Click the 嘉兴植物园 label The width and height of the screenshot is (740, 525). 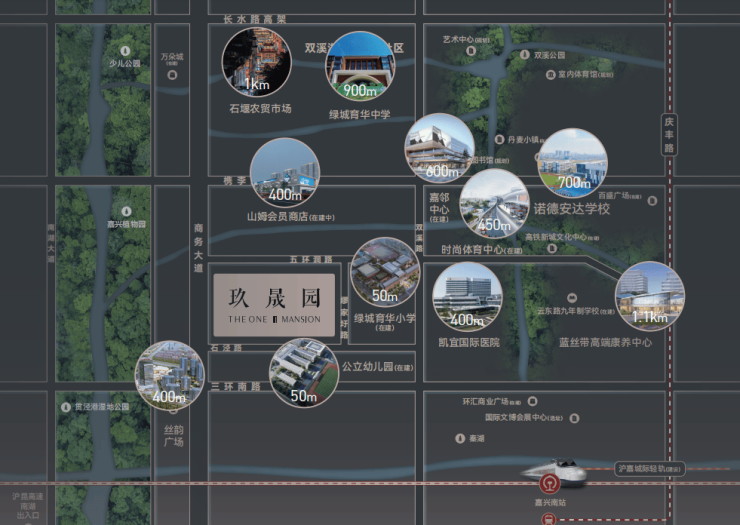[x=126, y=224]
